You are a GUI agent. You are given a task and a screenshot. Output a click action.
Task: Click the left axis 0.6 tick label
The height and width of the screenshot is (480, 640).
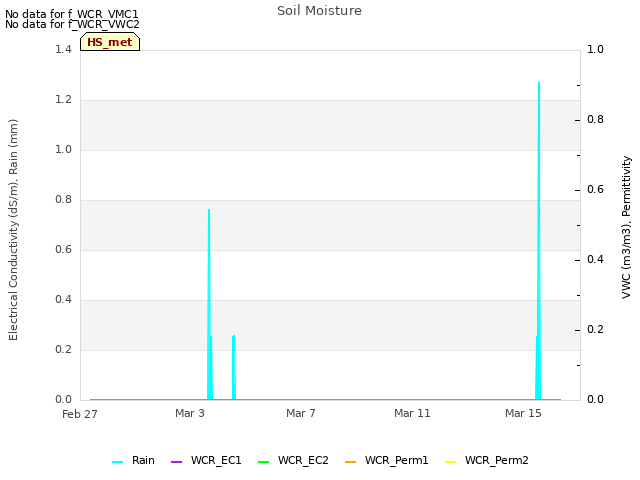click(63, 249)
